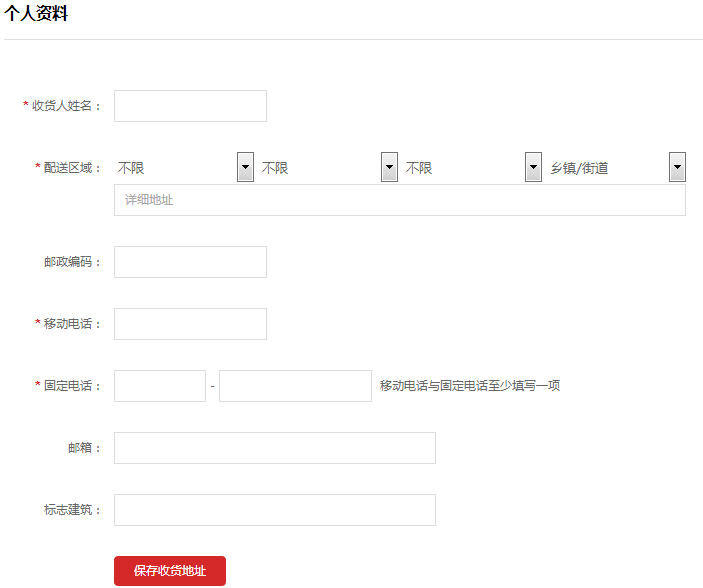
Task: Expand the 乡镇/街道 dropdown
Action: coord(616,167)
